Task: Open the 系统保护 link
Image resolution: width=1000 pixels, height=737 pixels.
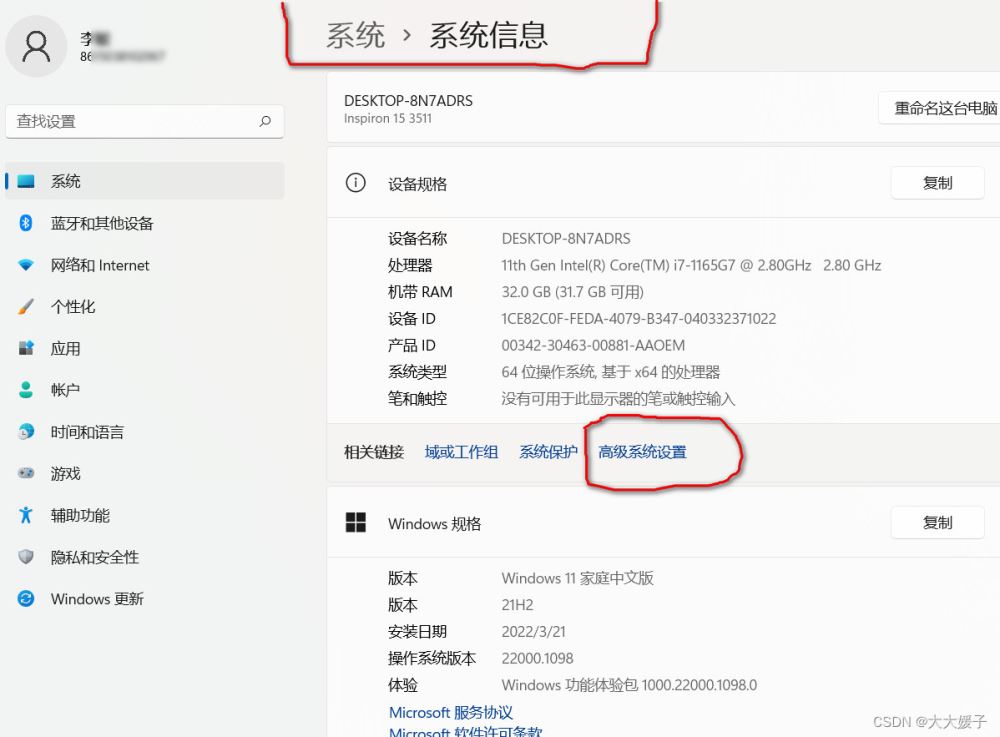Action: coord(548,452)
